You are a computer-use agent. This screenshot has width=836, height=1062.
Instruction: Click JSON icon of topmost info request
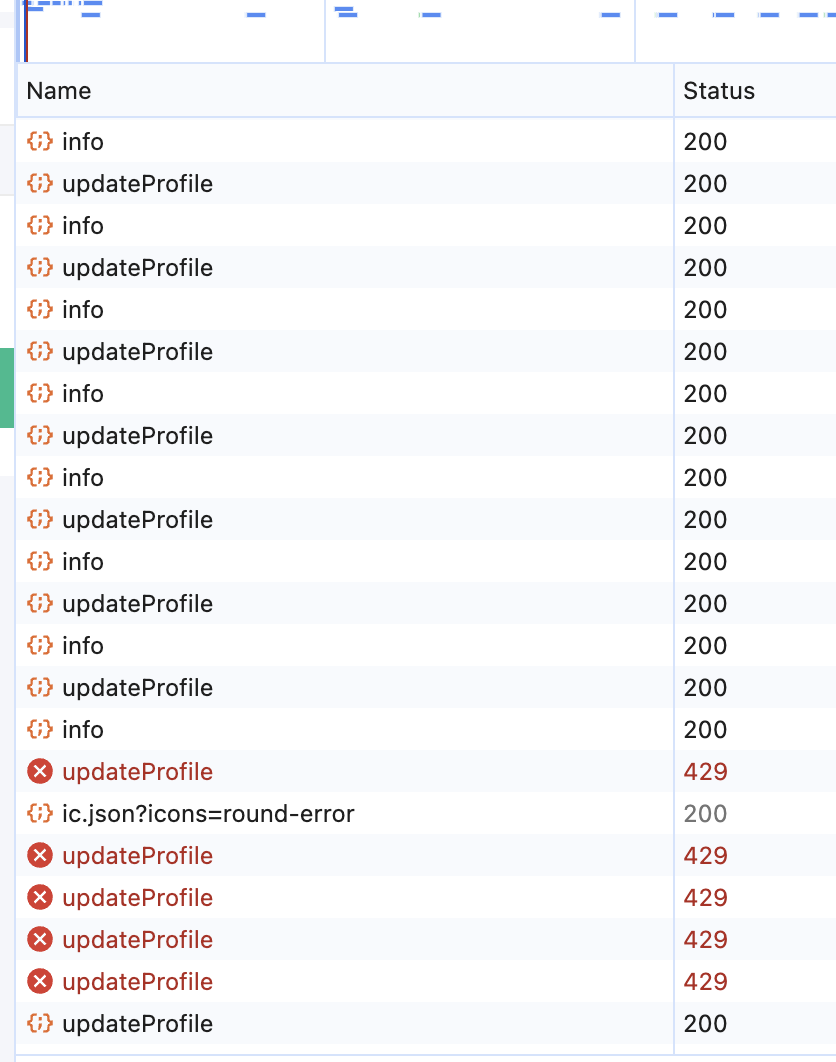click(39, 142)
